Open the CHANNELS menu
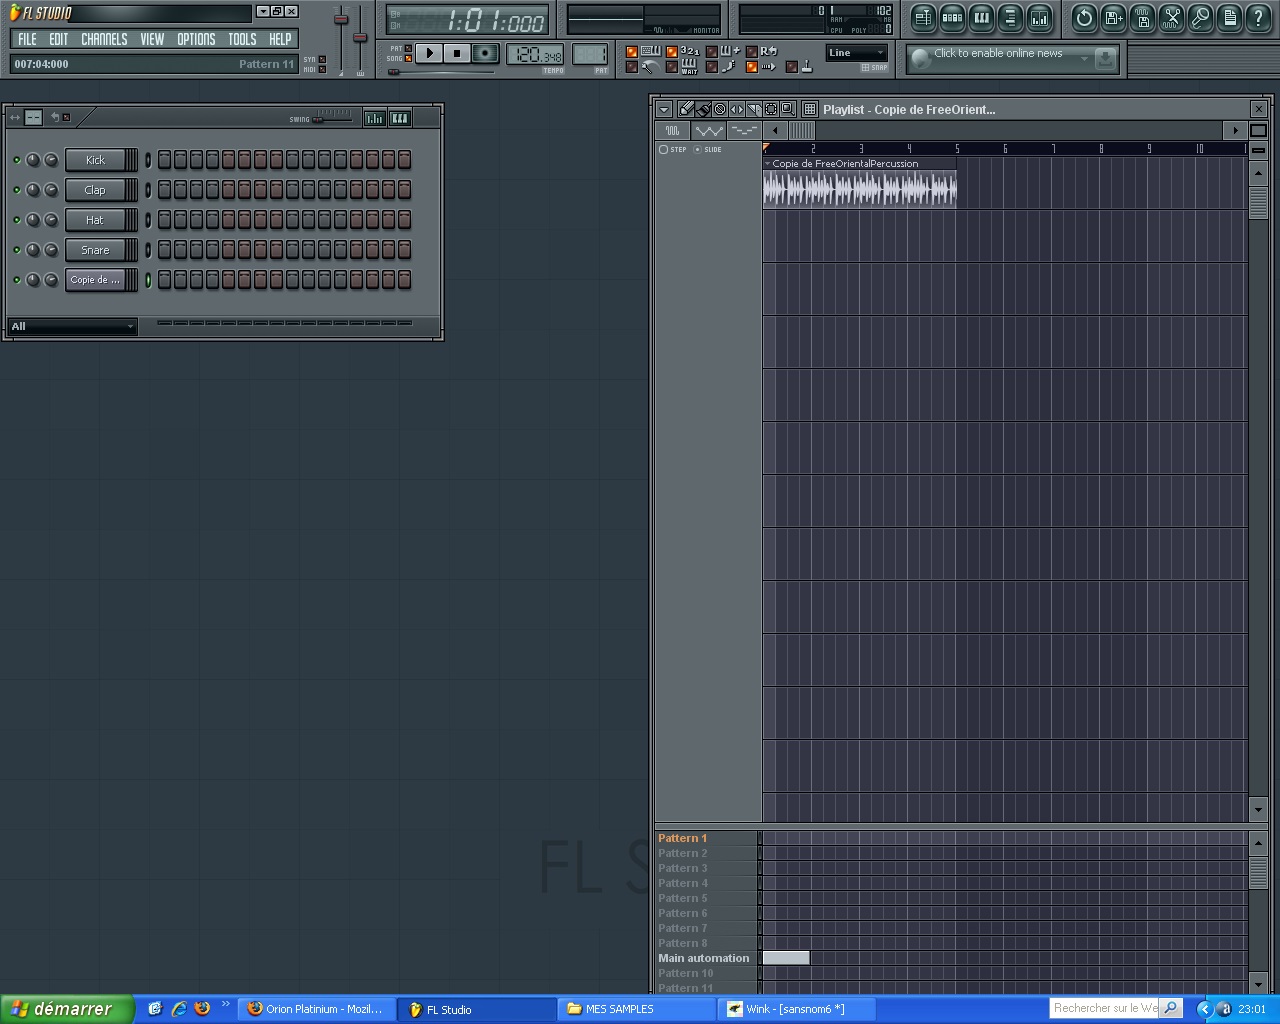 coord(104,39)
